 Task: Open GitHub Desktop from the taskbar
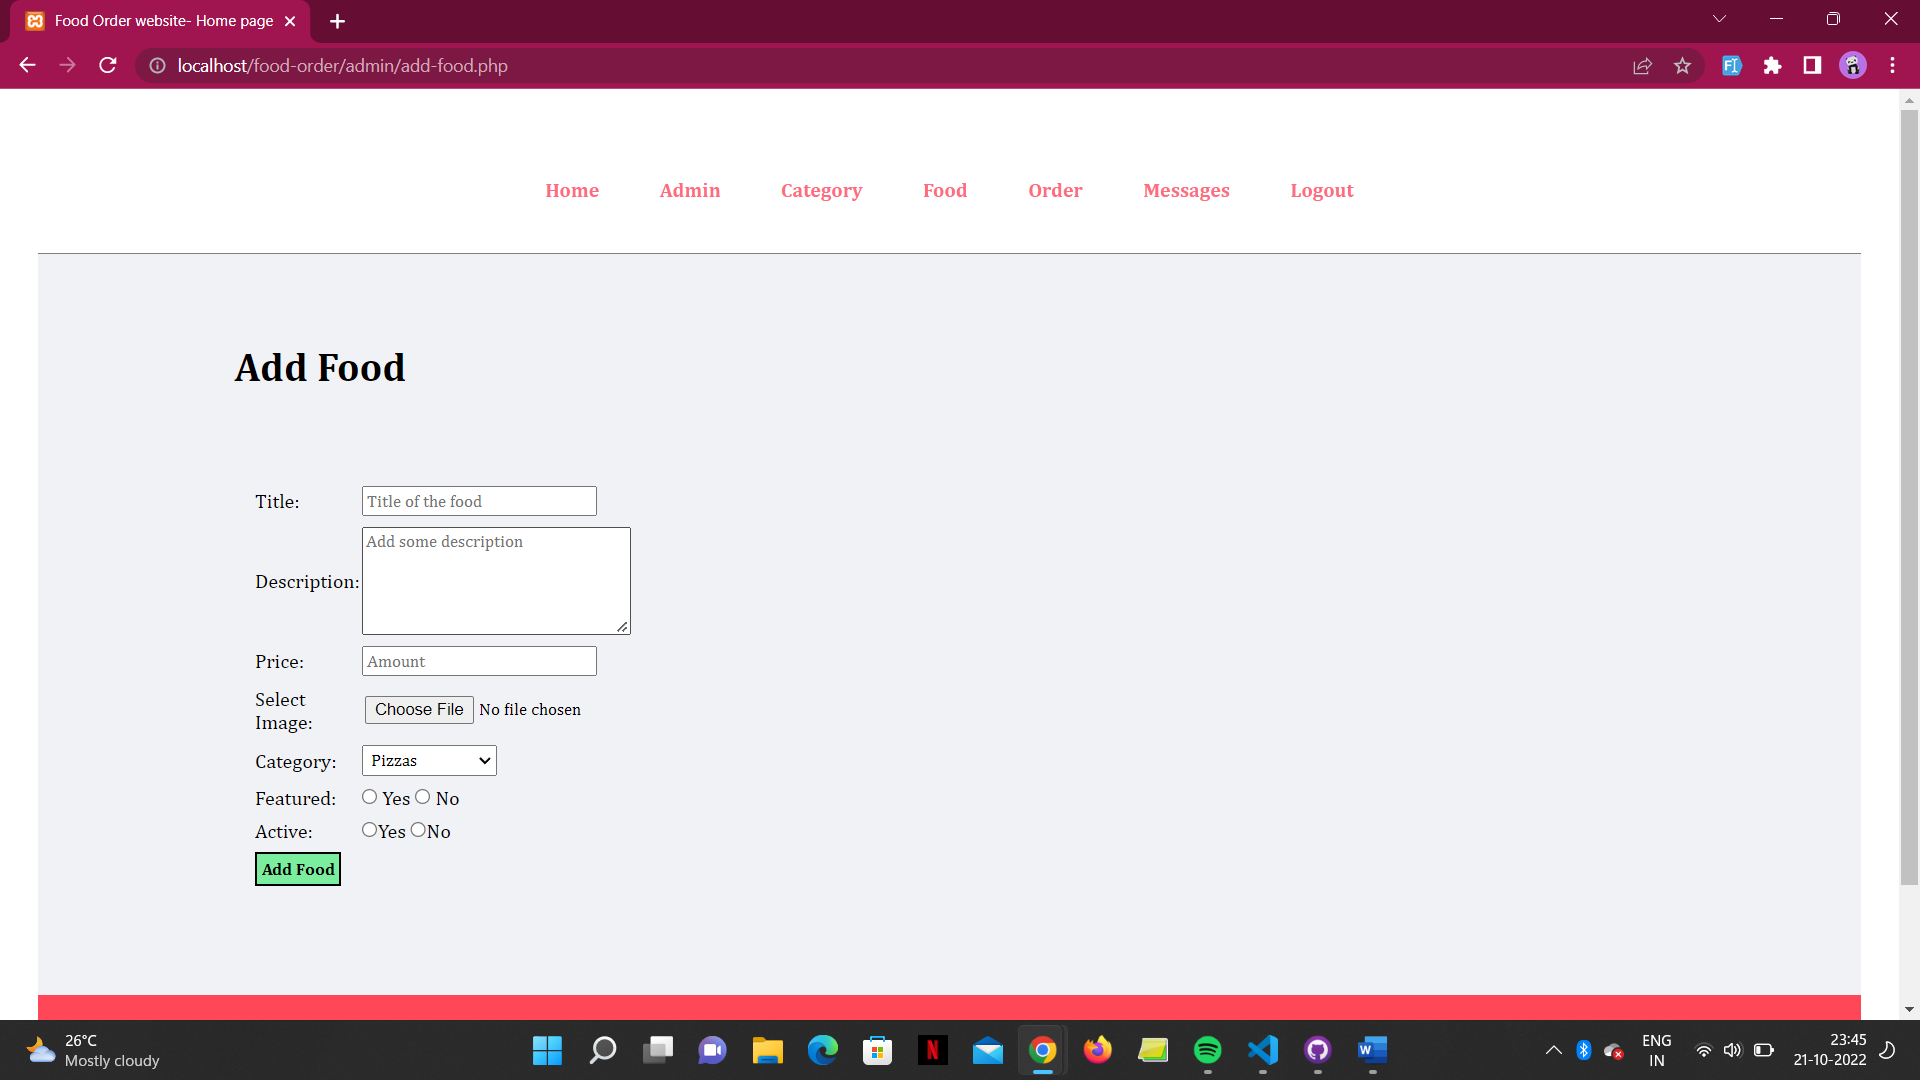click(x=1317, y=1050)
